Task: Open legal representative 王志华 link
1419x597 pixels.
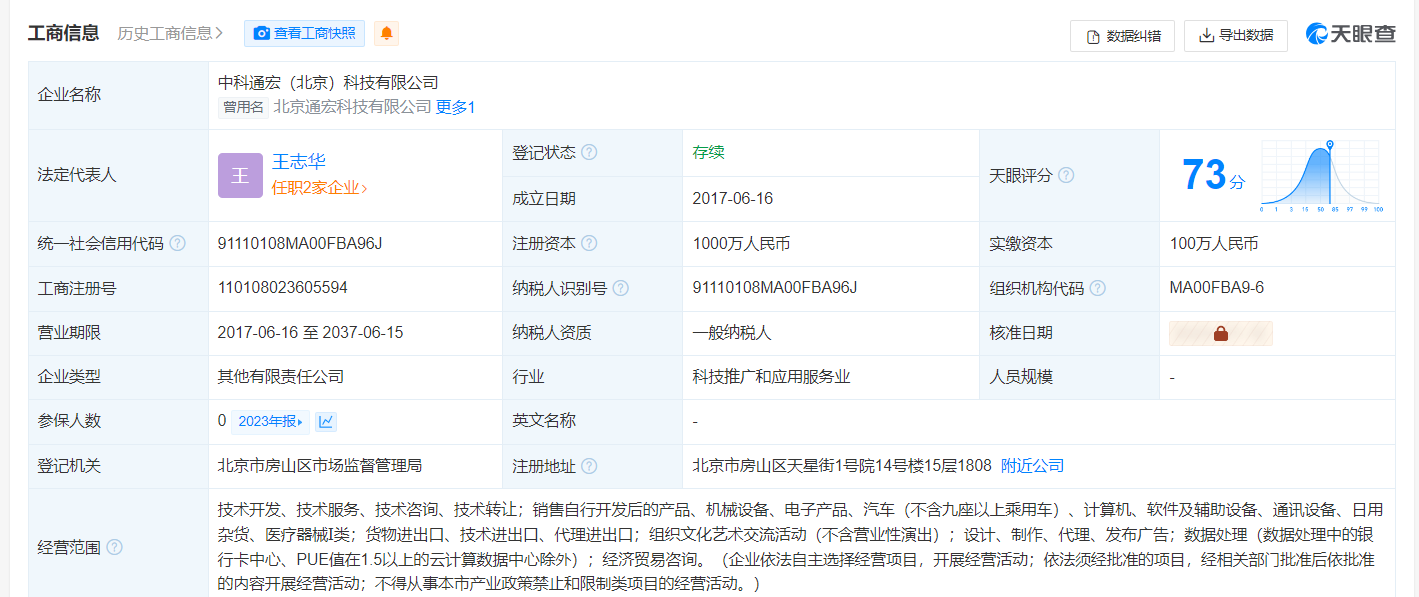Action: point(299,162)
